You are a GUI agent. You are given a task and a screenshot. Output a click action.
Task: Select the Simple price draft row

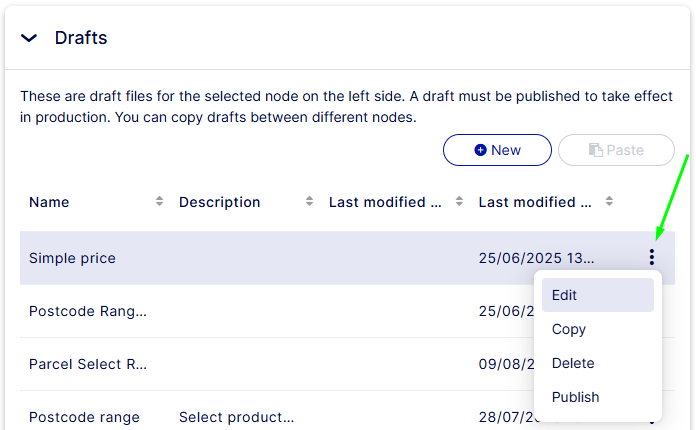(x=72, y=258)
